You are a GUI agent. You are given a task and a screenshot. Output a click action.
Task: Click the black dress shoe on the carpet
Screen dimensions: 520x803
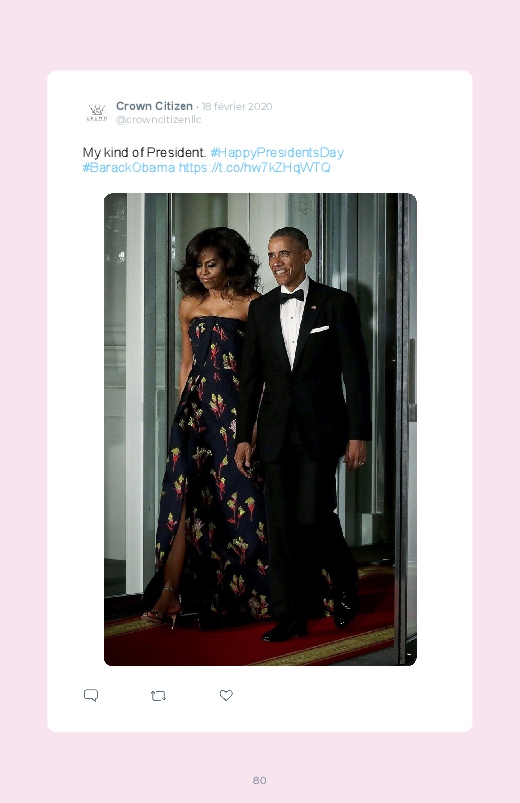[285, 630]
